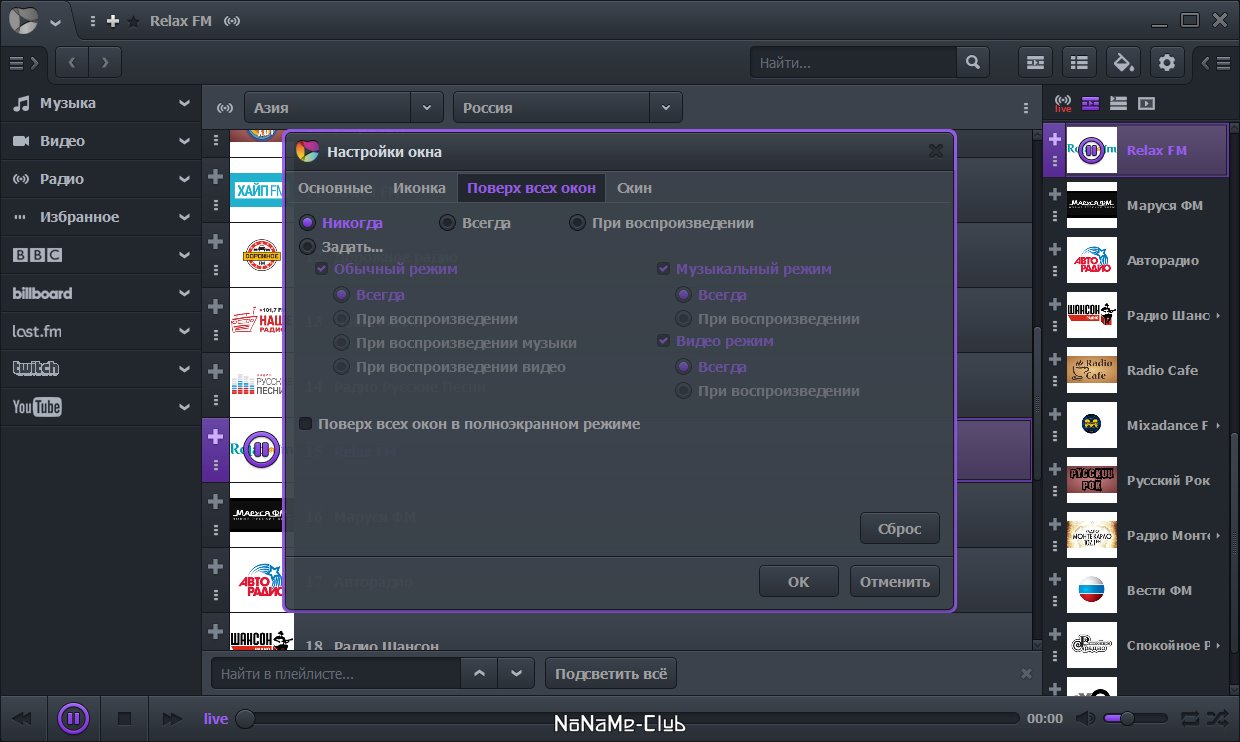The height and width of the screenshot is (742, 1240).
Task: Add Авторадио with plus icon in right panel
Action: click(1054, 249)
